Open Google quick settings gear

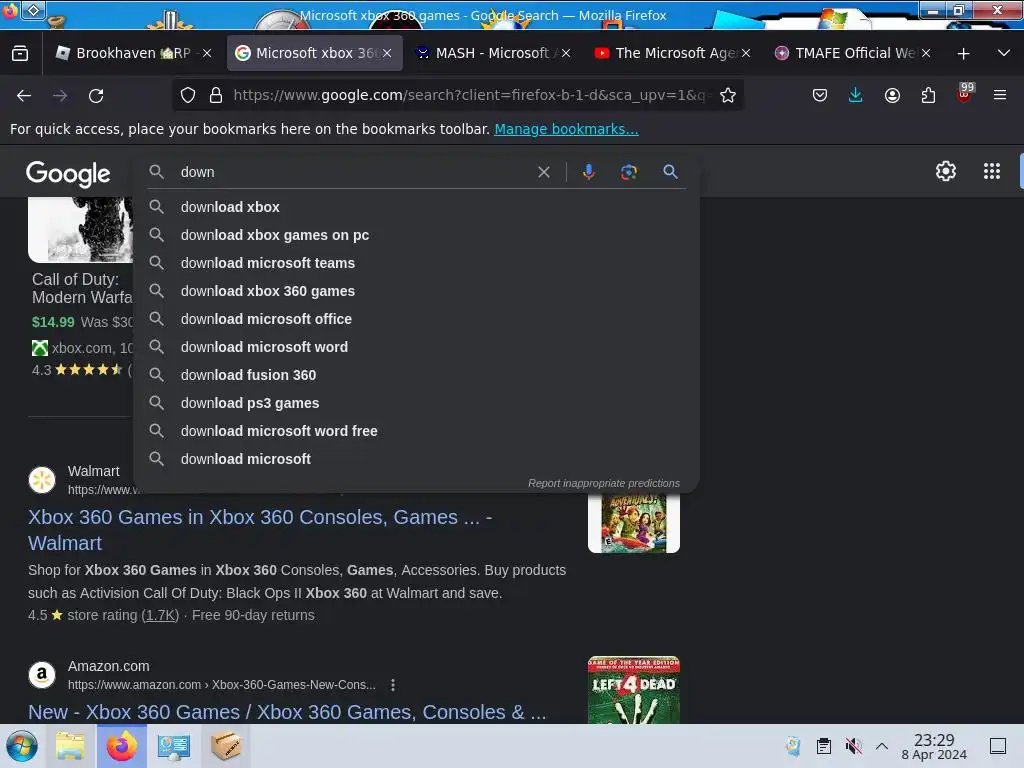coord(946,171)
